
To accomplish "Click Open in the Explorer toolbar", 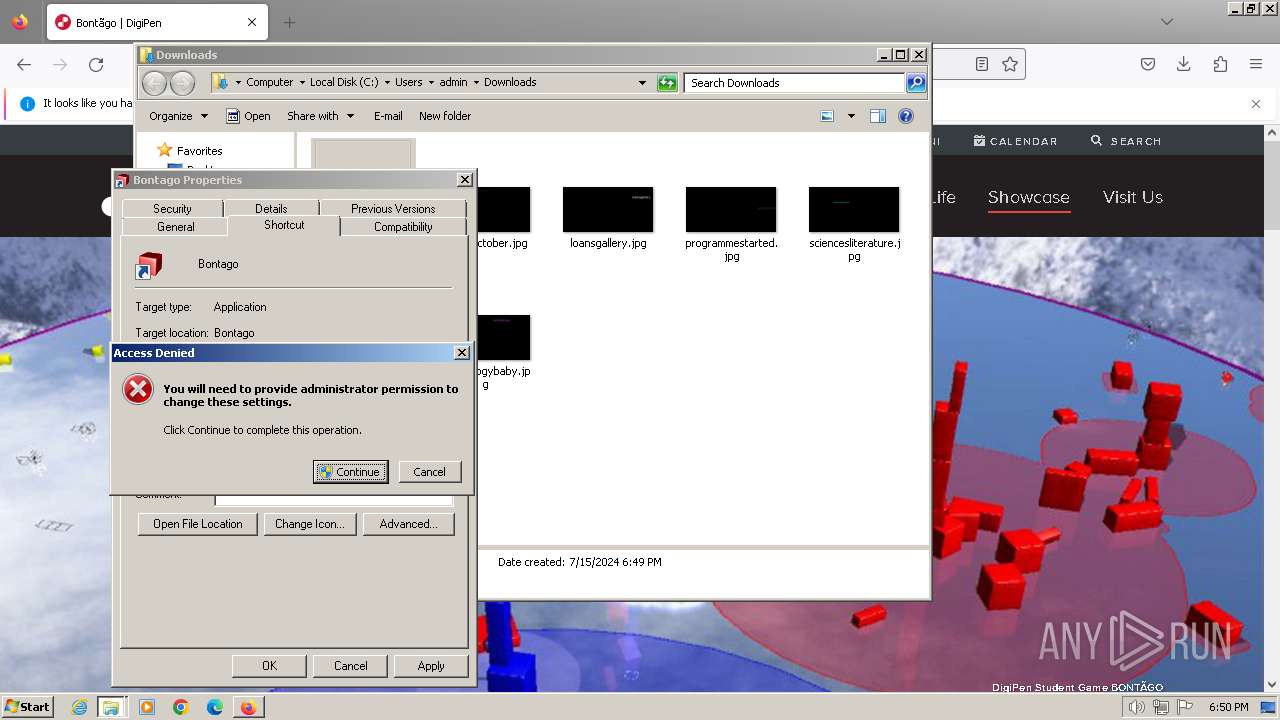I will pyautogui.click(x=248, y=116).
